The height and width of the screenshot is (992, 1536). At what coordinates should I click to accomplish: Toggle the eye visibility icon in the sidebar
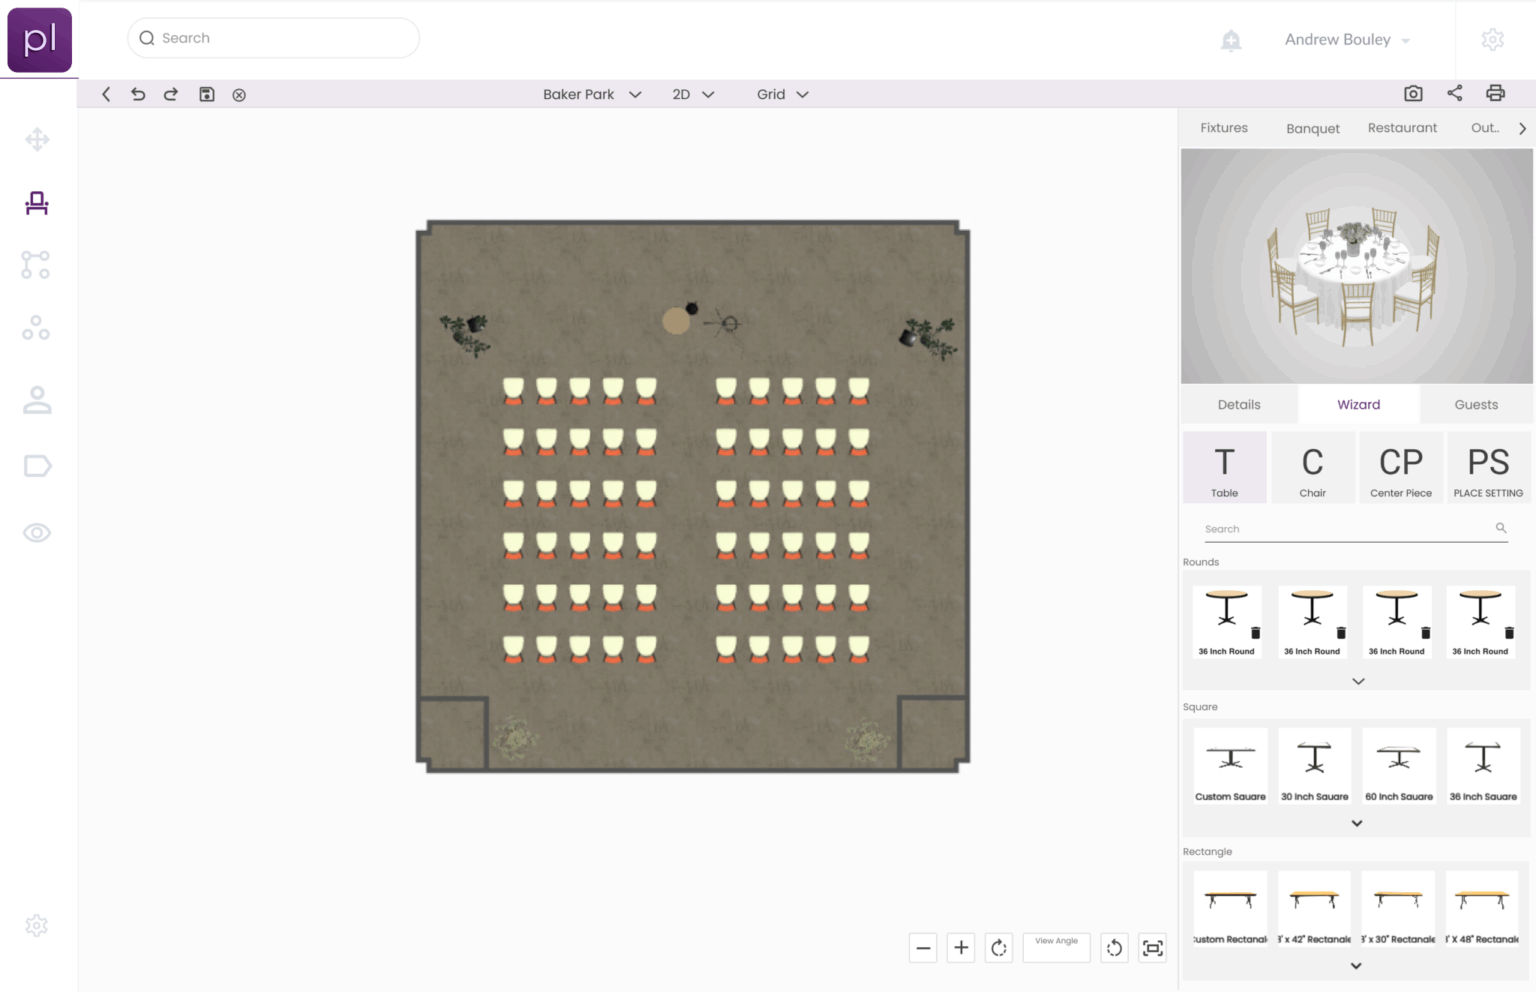(x=37, y=533)
